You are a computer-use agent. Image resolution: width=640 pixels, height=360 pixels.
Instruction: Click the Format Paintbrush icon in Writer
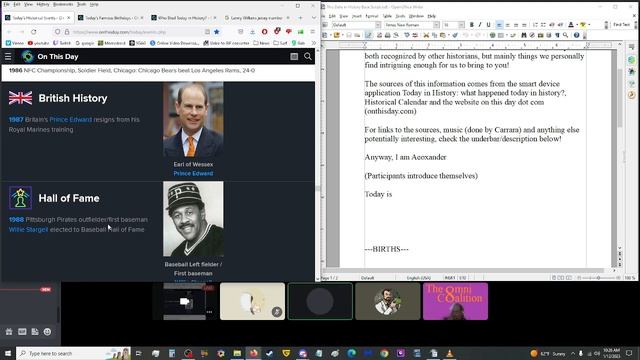point(455,36)
